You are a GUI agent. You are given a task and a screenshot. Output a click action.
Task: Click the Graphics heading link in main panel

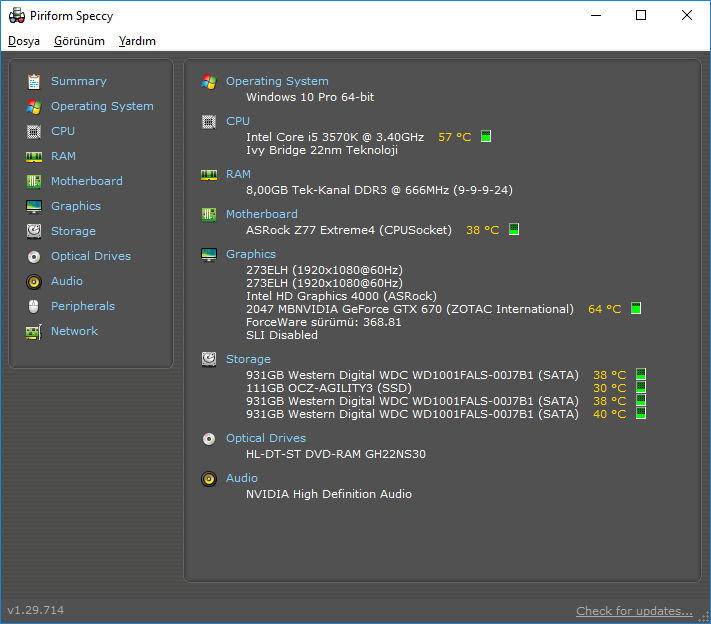tap(251, 254)
